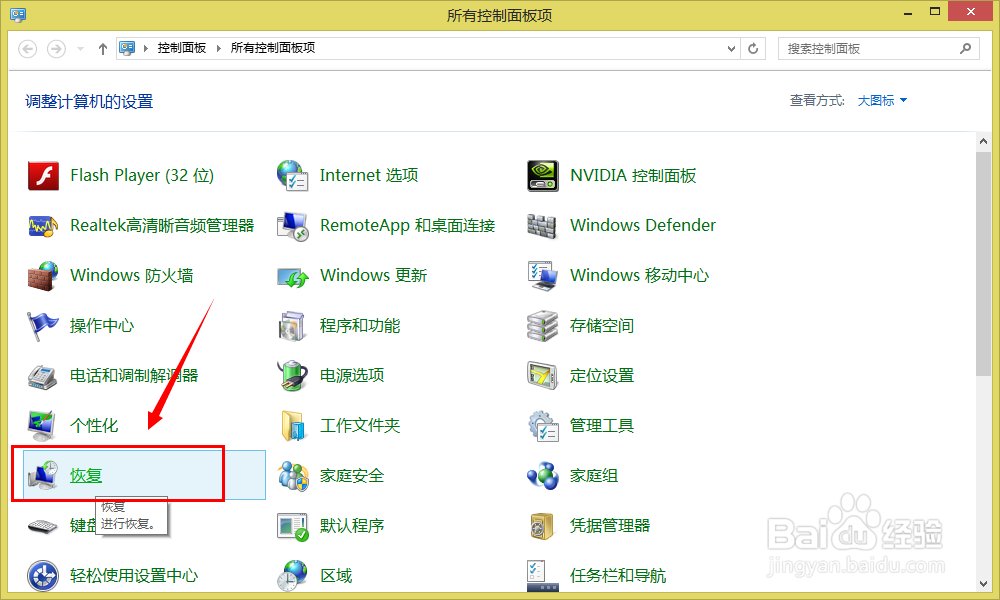Open the 管理工具 gear icon
This screenshot has width=1000, height=600.
[543, 426]
